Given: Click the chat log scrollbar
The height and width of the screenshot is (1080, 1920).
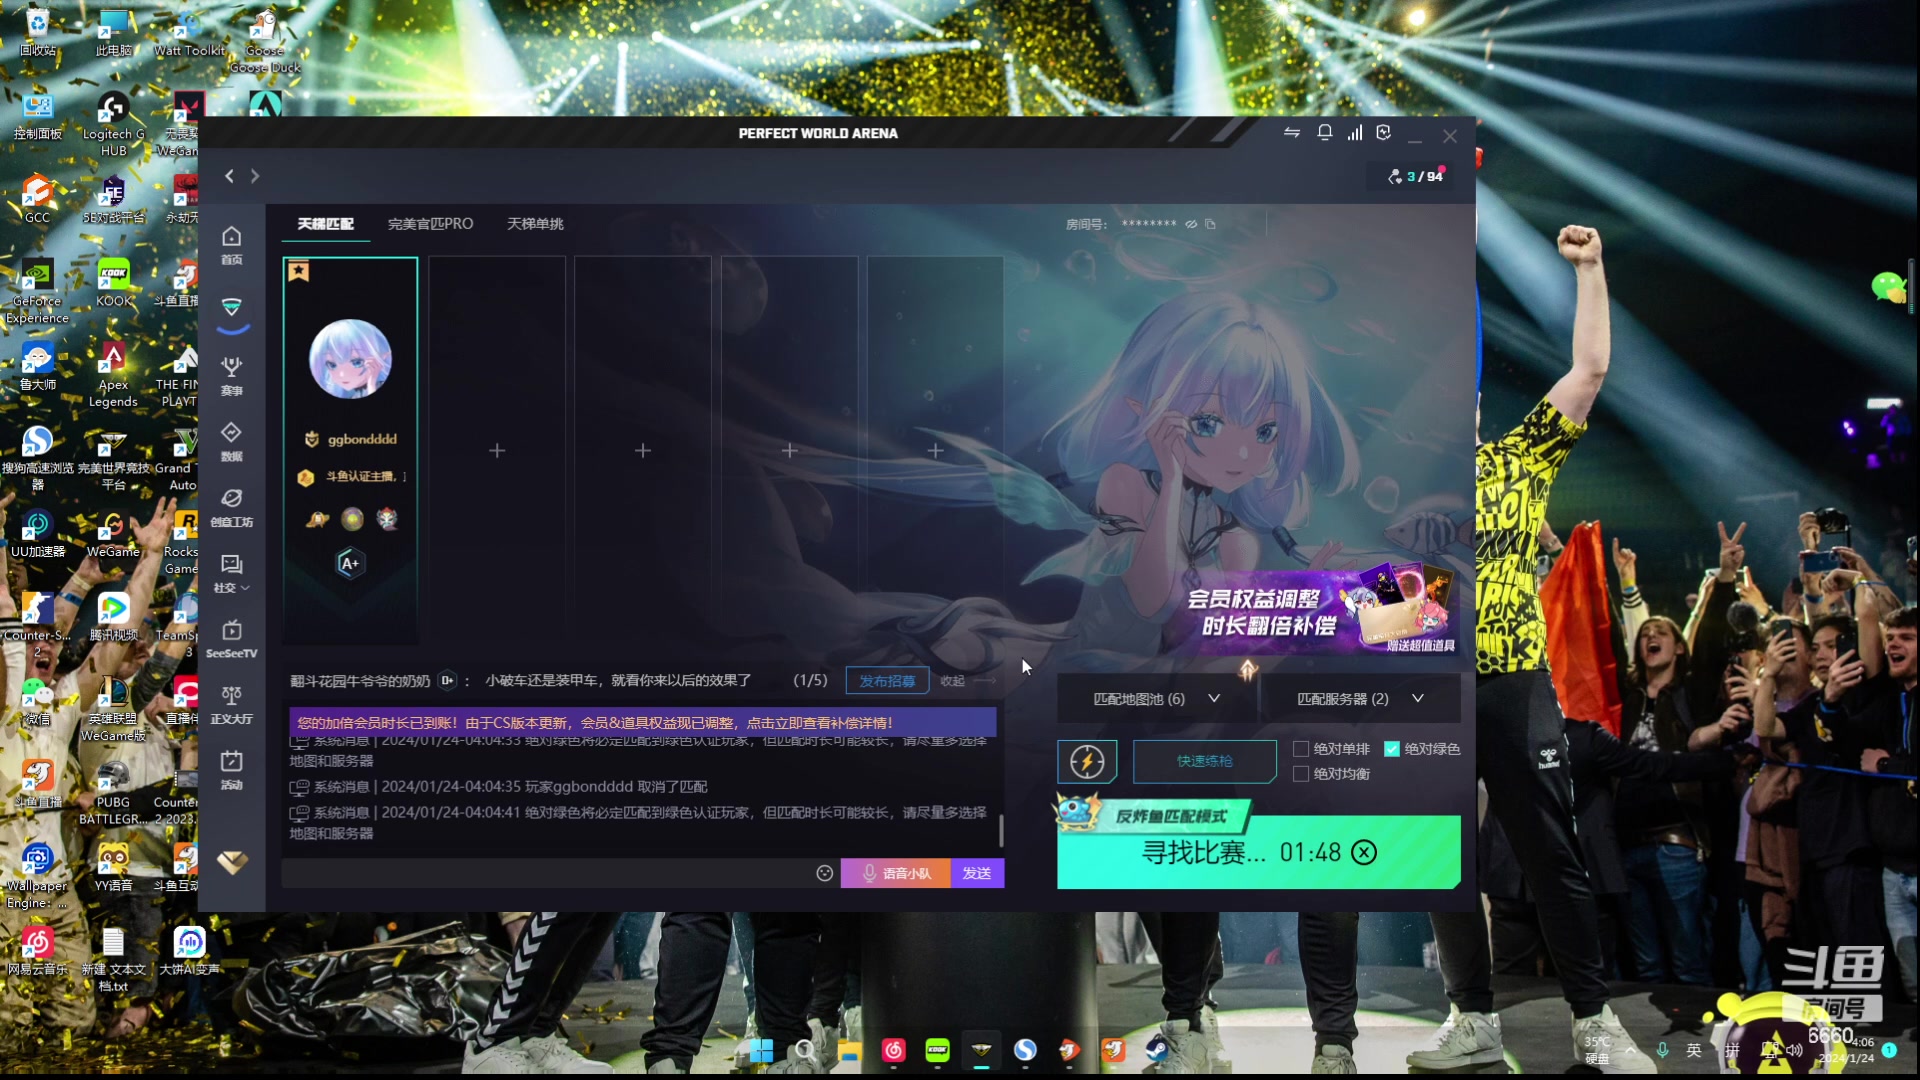Looking at the screenshot, I should 1001,830.
